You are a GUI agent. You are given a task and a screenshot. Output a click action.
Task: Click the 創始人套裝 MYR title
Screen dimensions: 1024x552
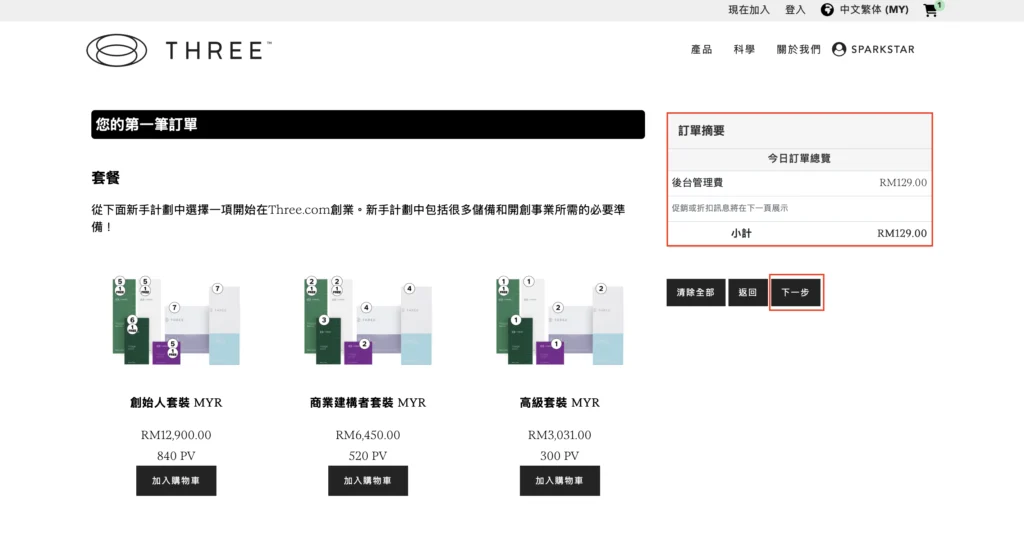176,403
